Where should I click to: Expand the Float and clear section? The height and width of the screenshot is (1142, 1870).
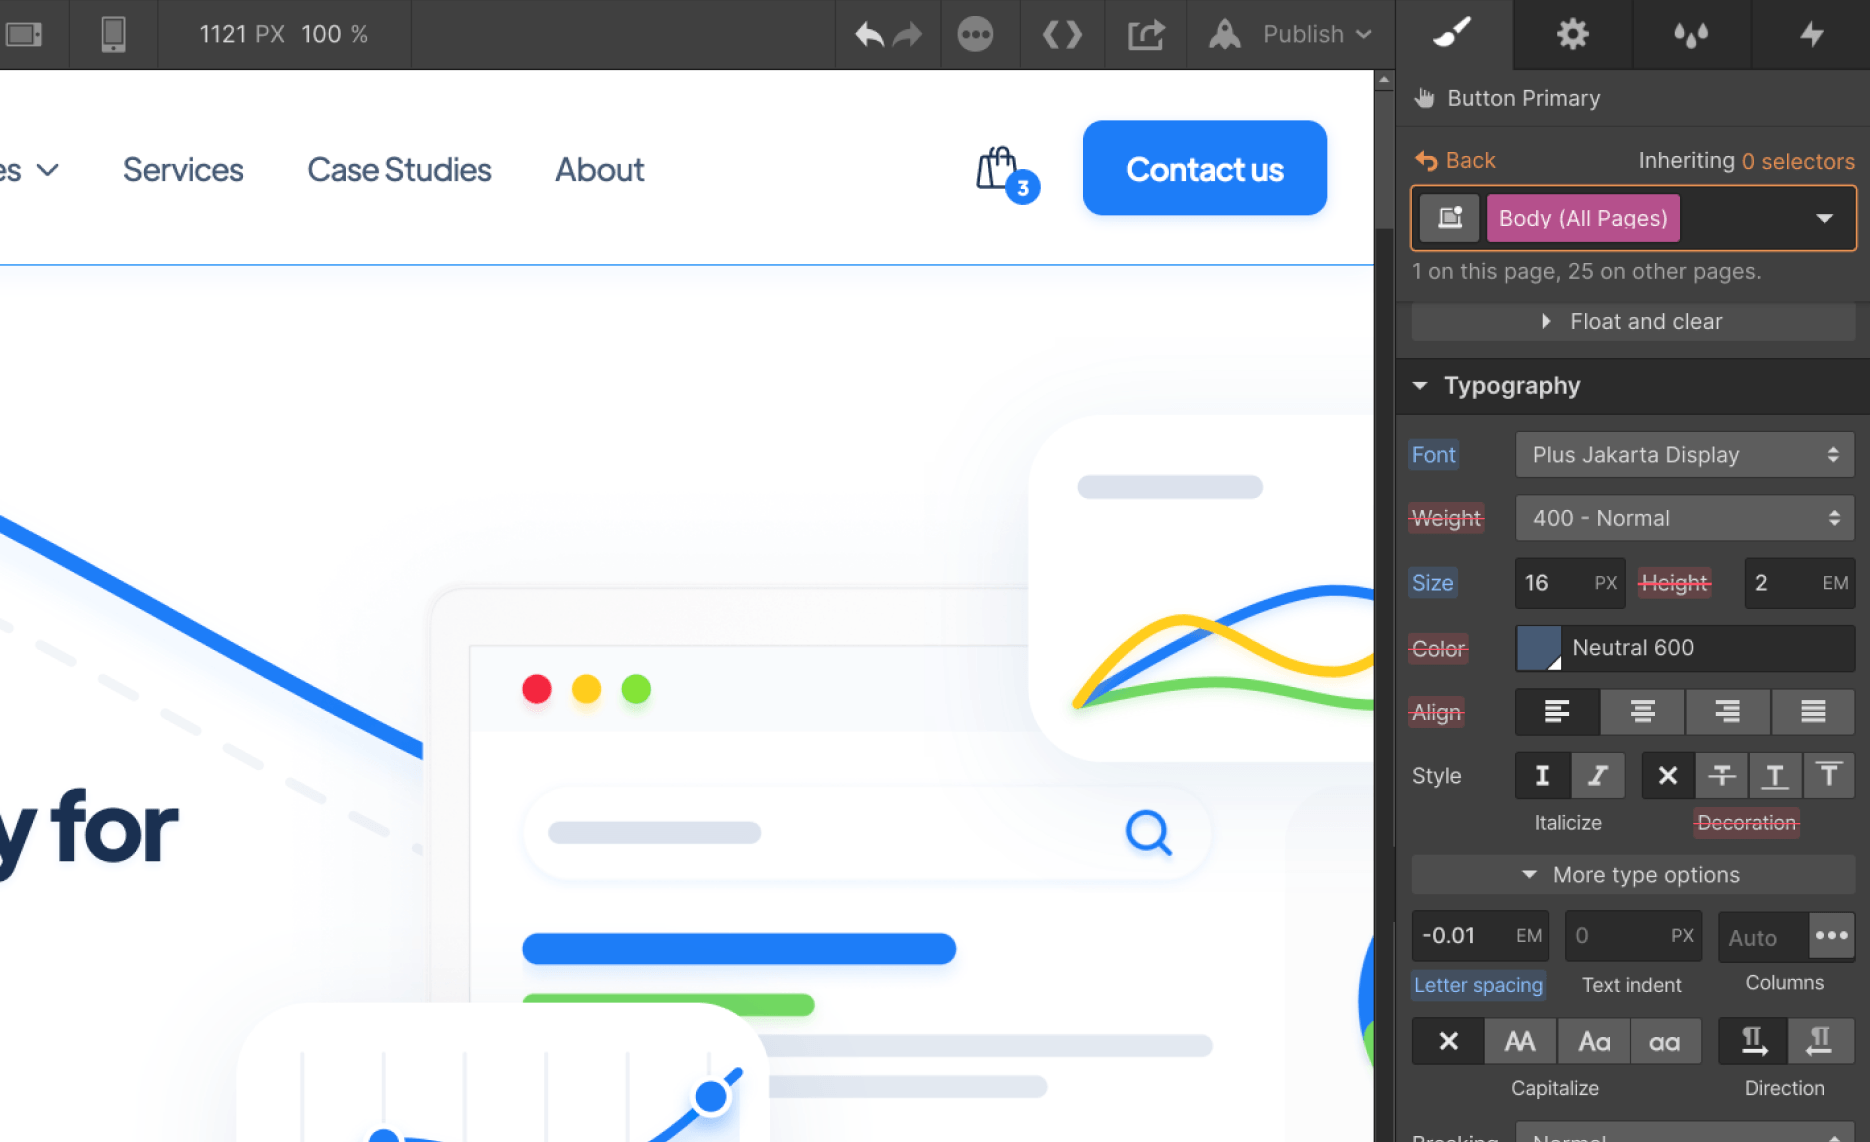pyautogui.click(x=1632, y=321)
